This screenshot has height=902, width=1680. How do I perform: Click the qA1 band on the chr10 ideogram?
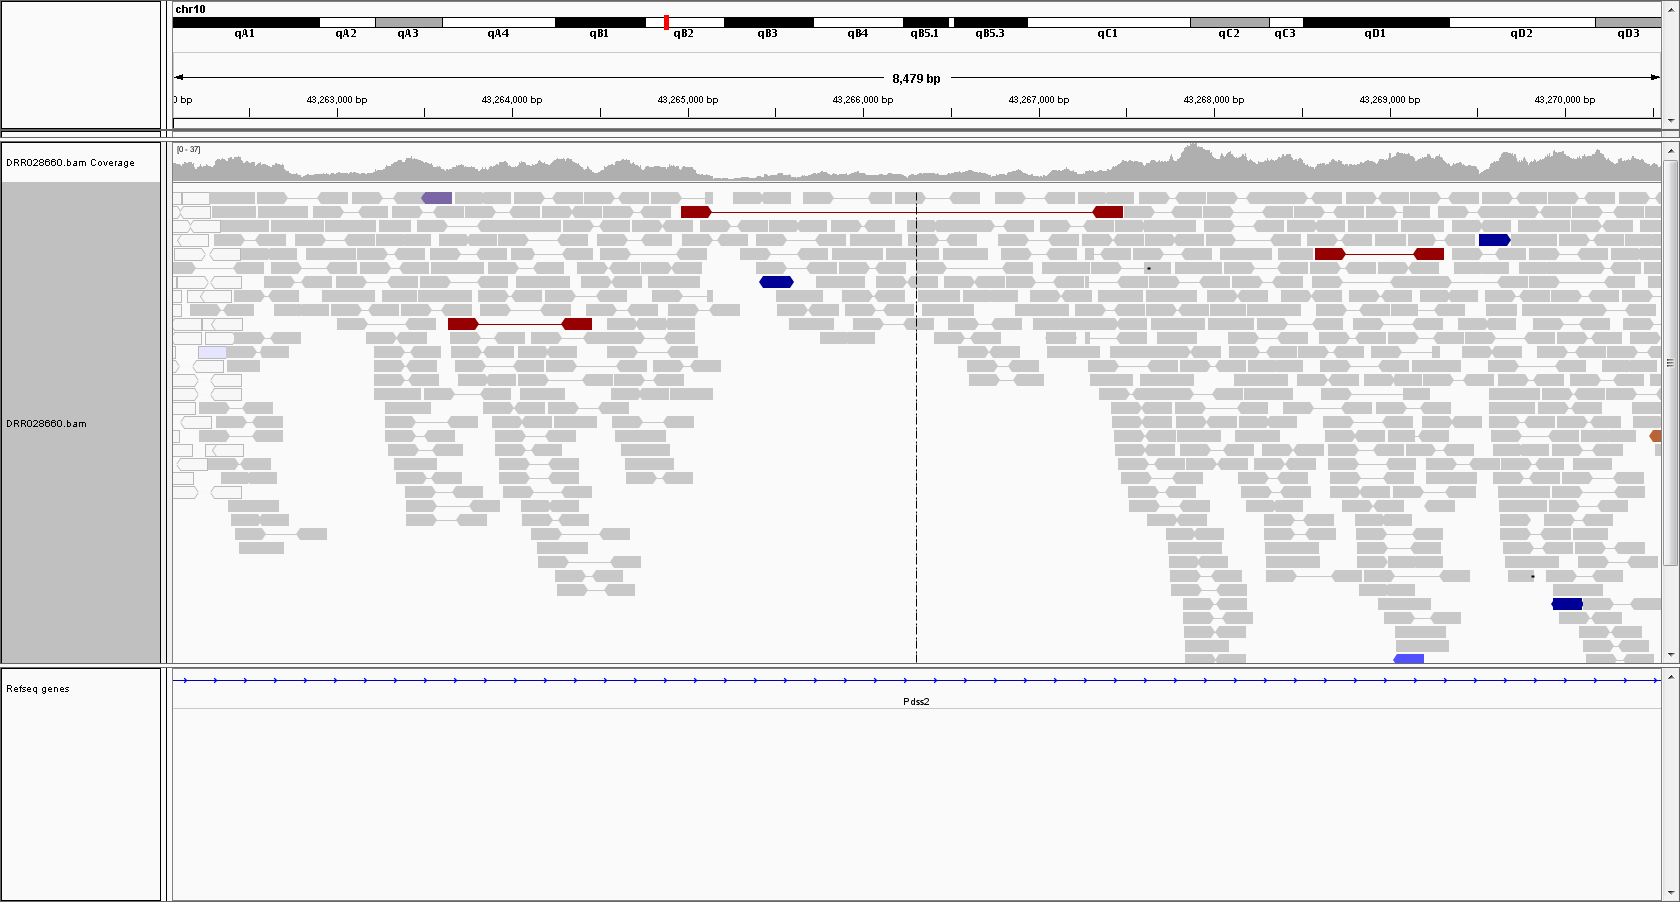pos(246,22)
